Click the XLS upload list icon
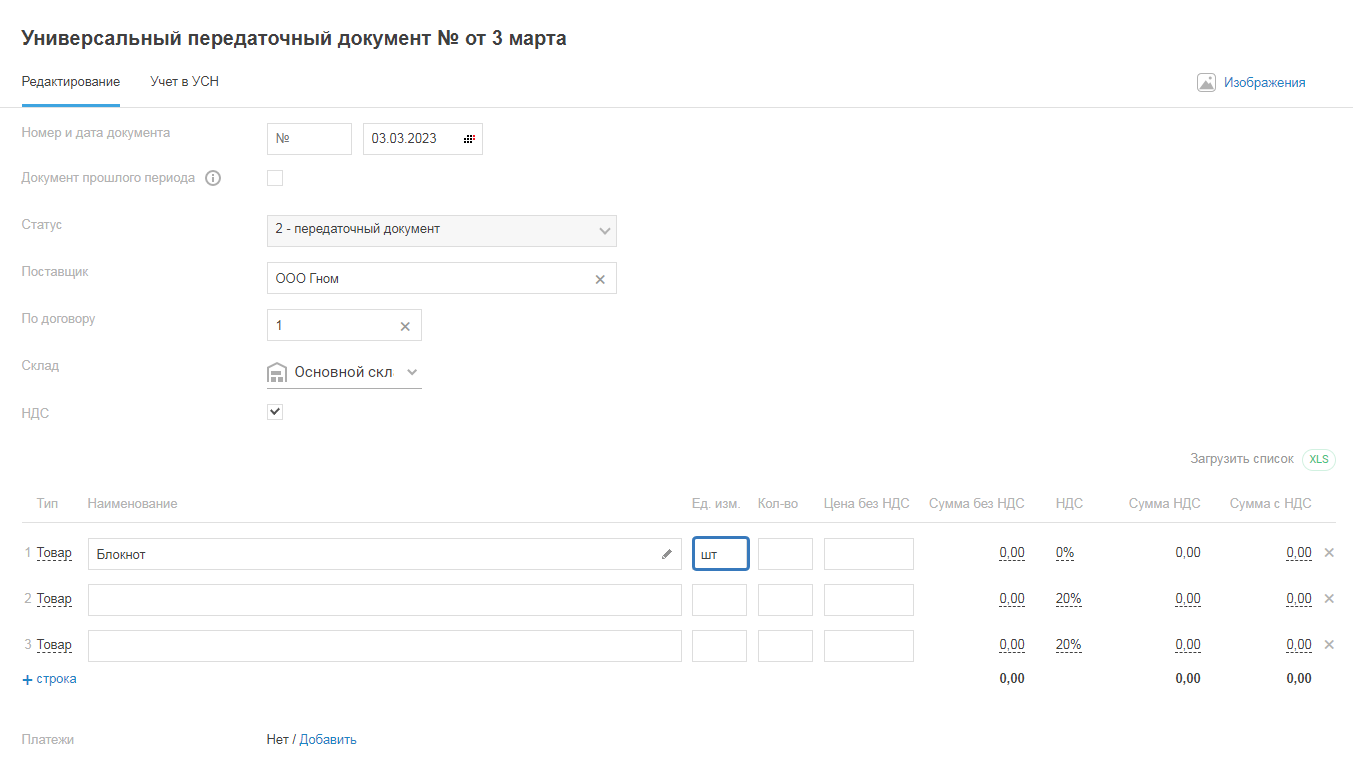Viewport: 1353px width, 770px height. (x=1319, y=459)
